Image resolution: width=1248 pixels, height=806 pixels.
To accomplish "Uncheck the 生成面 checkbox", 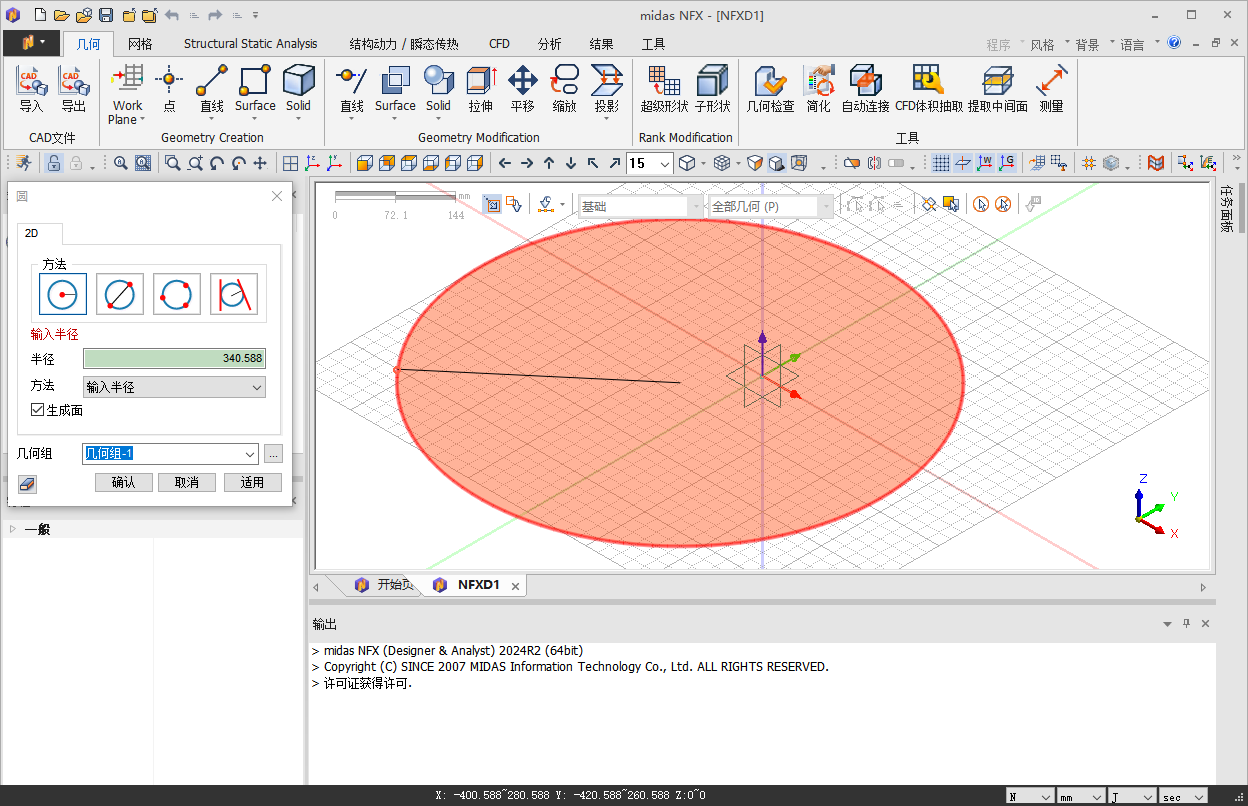I will [x=38, y=410].
